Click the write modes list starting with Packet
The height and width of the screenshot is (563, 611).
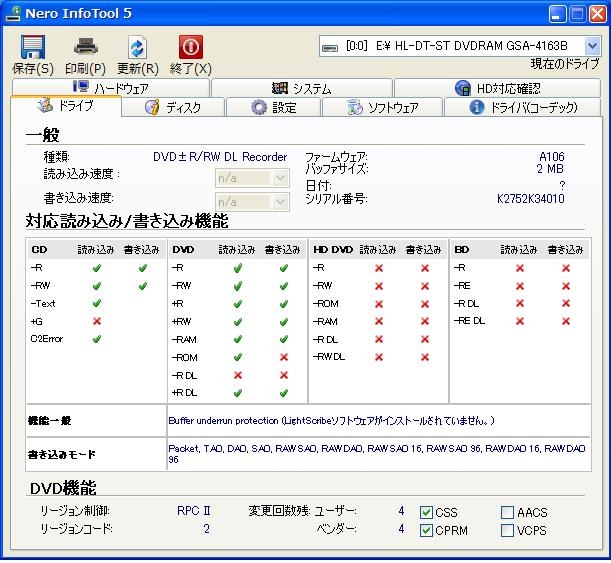click(x=377, y=454)
